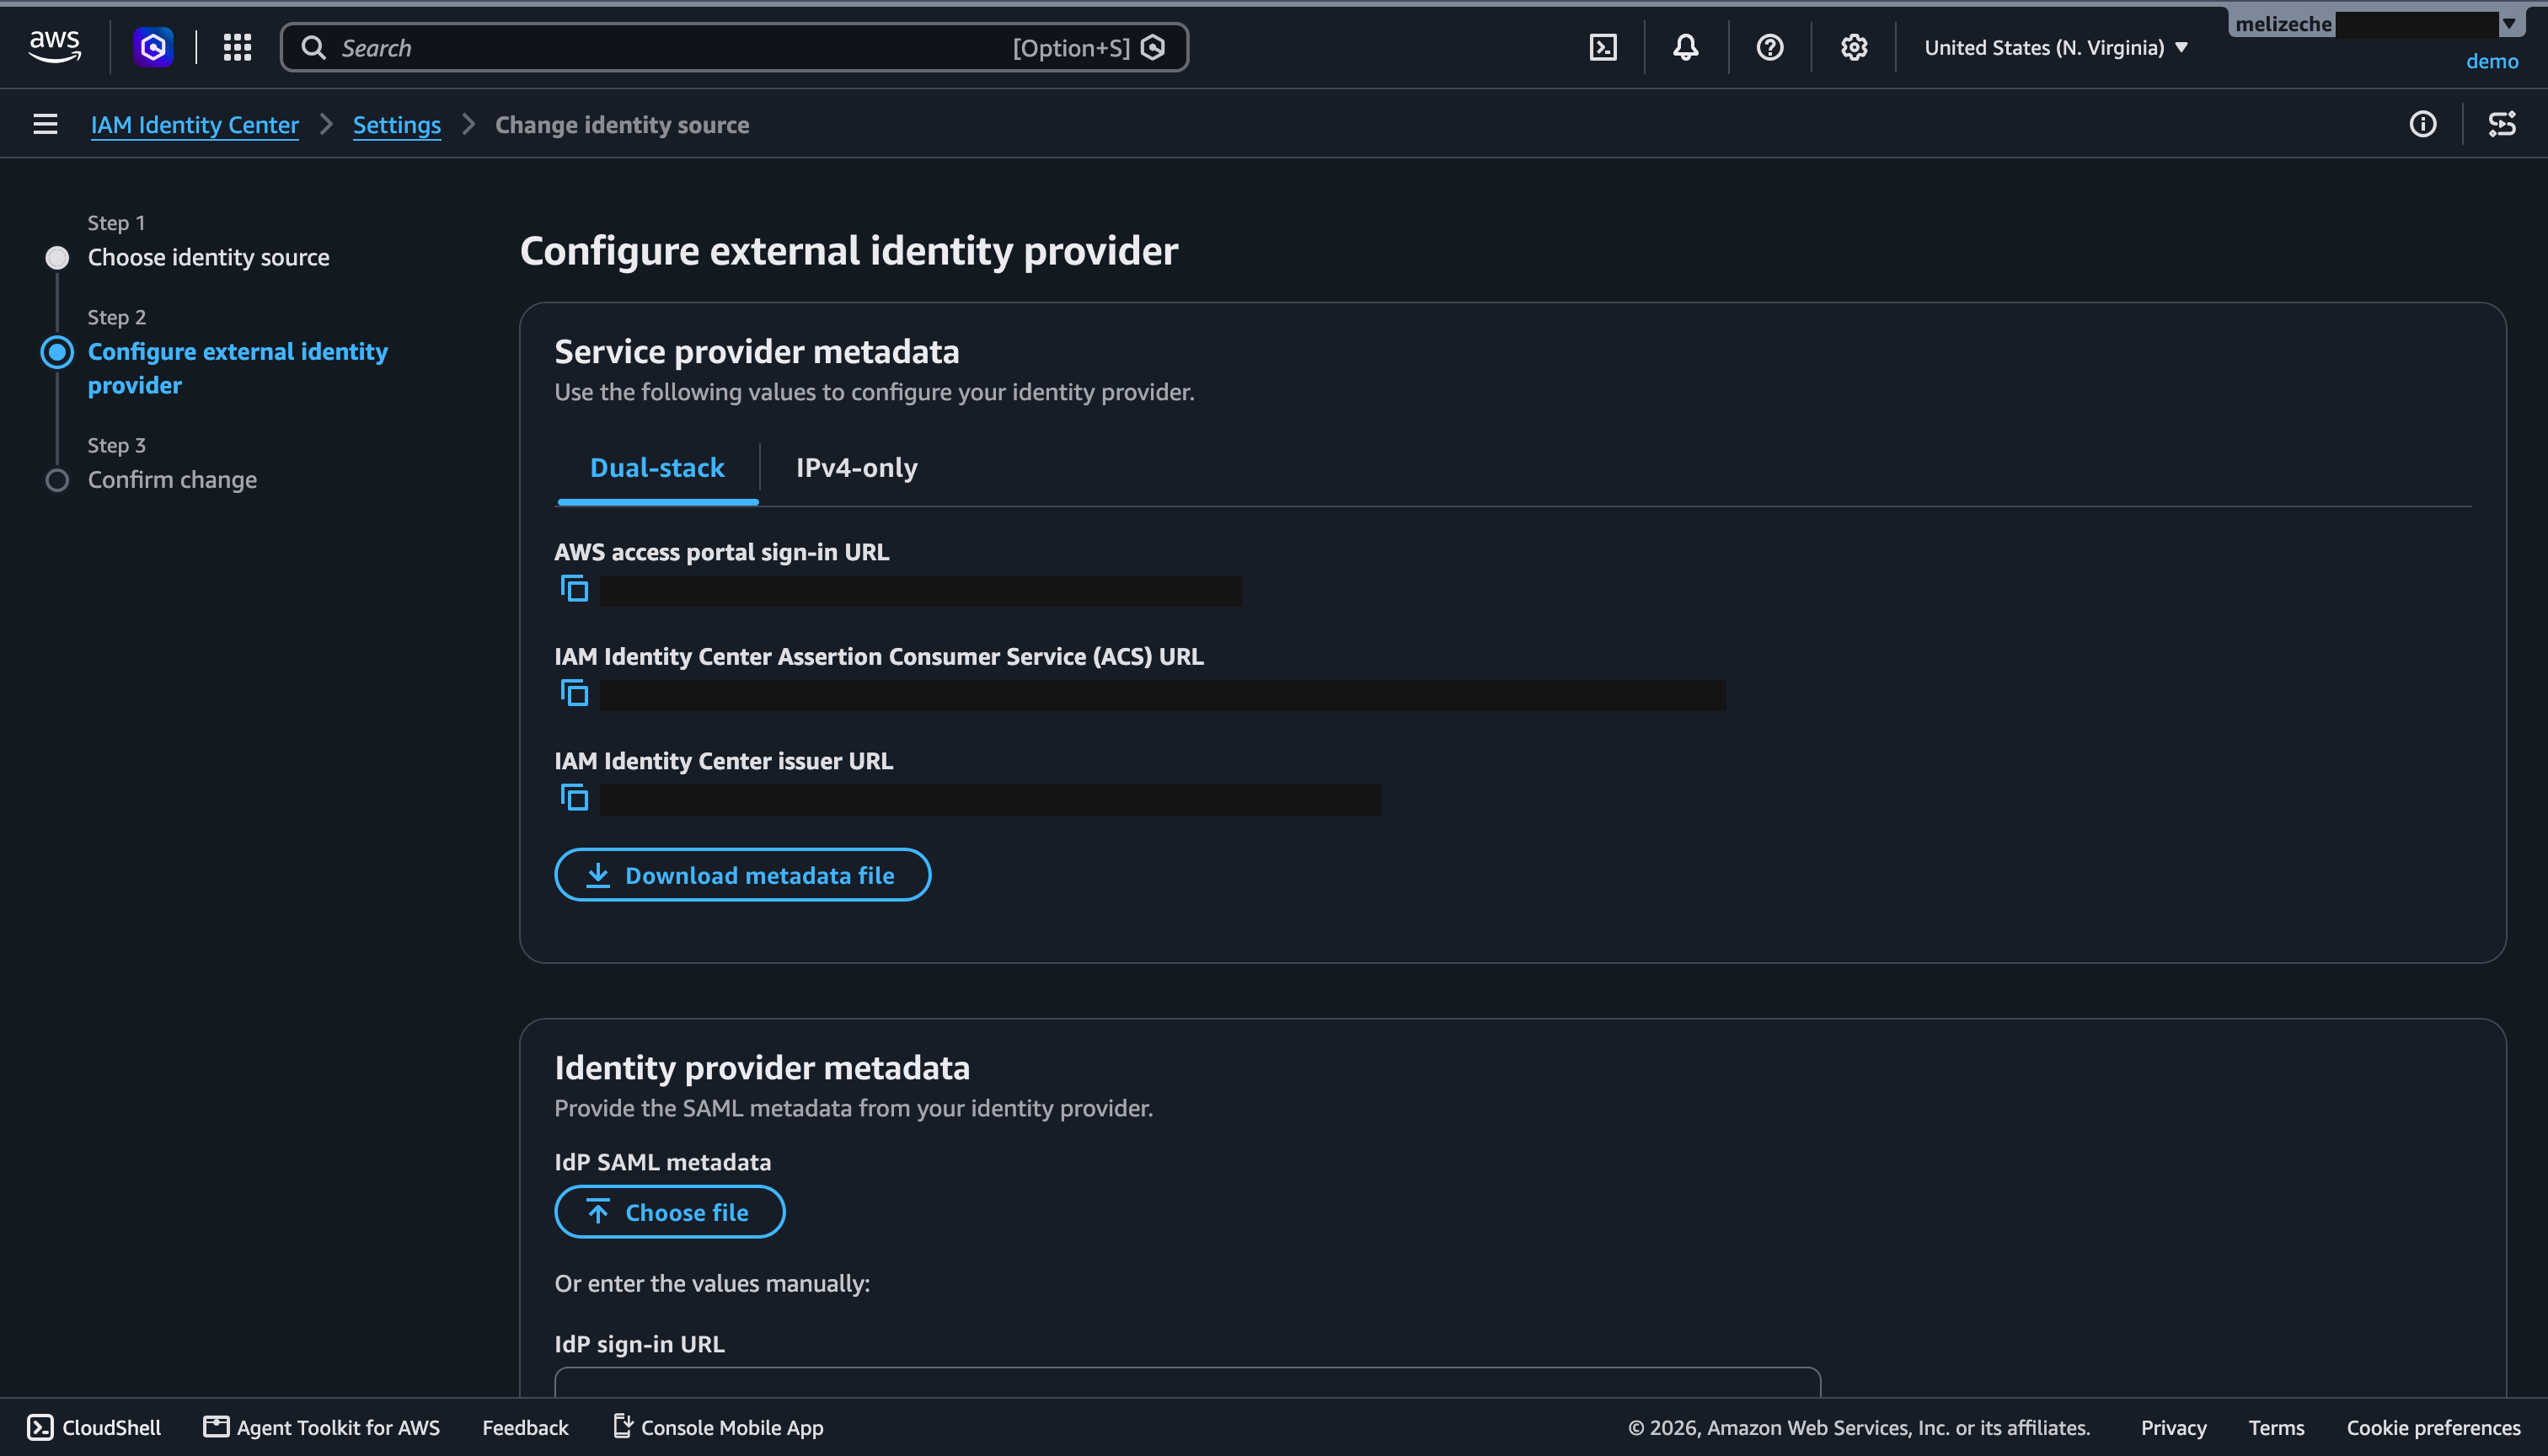The image size is (2548, 1456).
Task: Click Choose file for IdP SAML metadata
Action: (669, 1212)
